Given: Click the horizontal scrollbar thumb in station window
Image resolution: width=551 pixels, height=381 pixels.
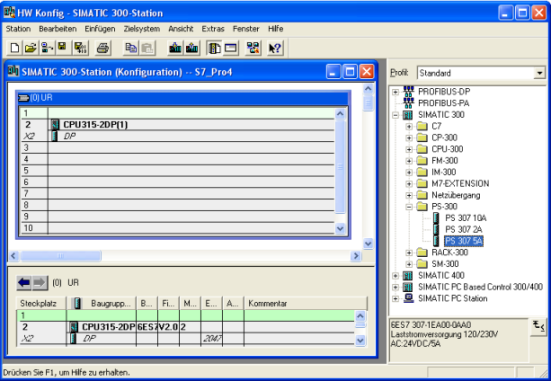Looking at the screenshot, I should (x=61, y=256).
